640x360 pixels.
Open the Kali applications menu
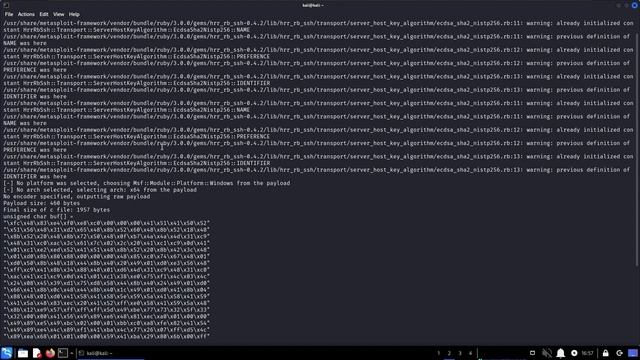(x=7, y=353)
